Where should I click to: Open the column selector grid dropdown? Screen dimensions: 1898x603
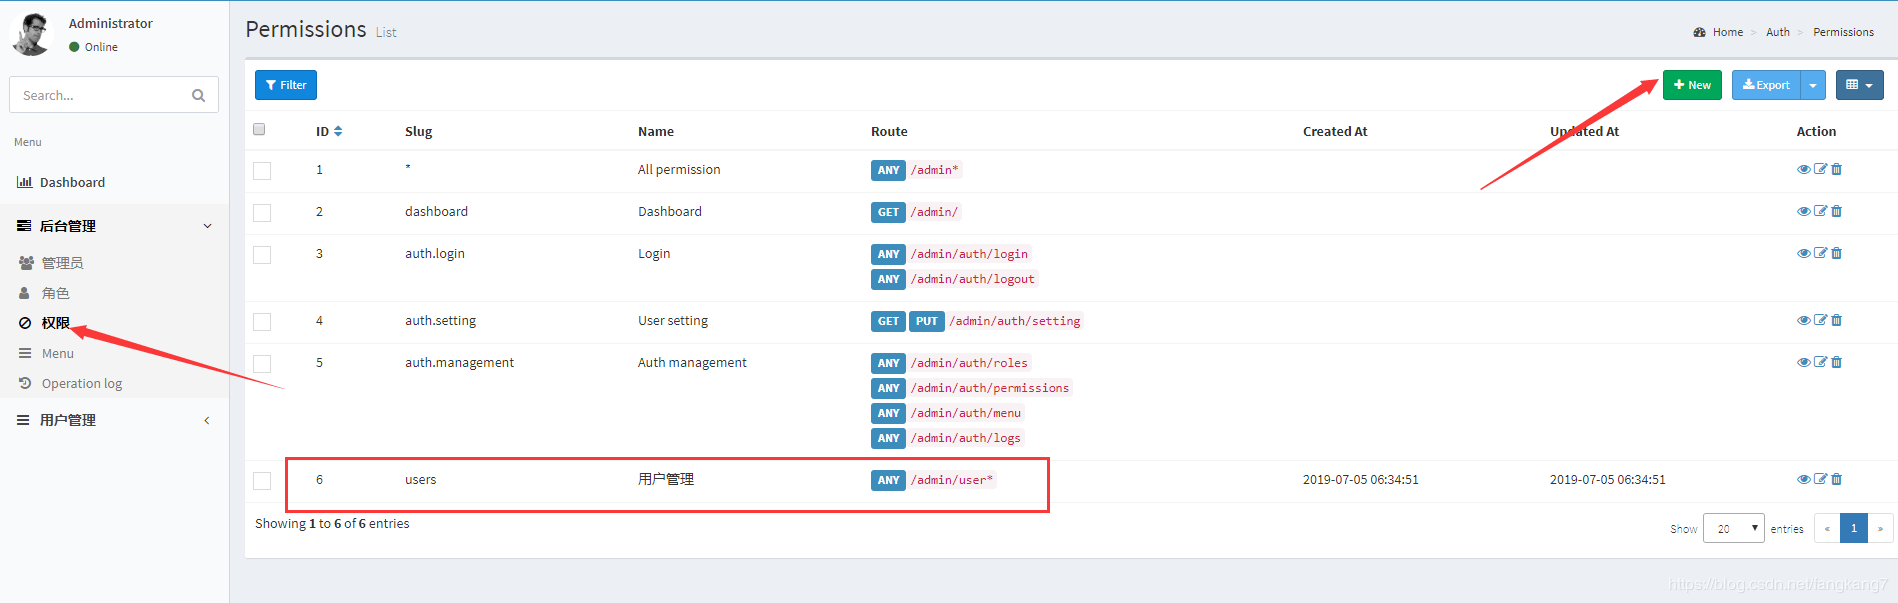(1859, 85)
